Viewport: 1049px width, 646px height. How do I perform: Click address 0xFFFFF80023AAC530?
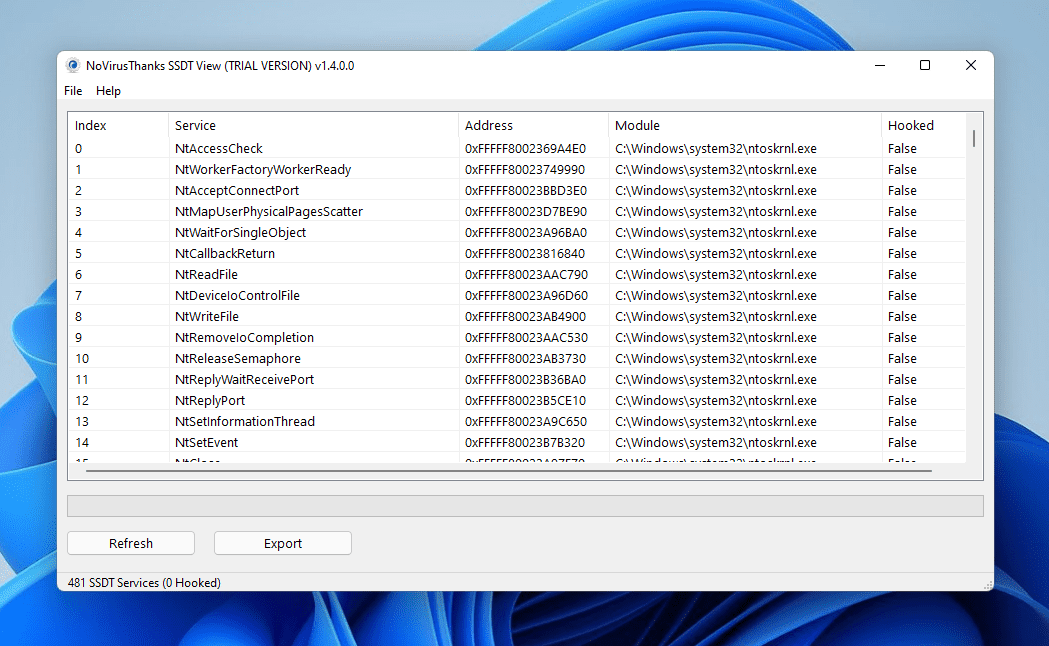click(525, 338)
